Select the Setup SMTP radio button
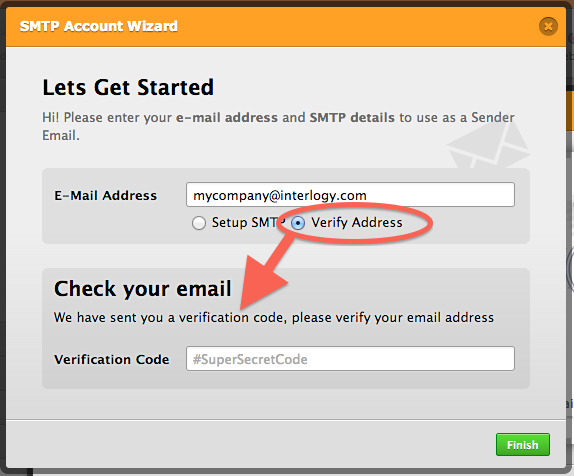 pyautogui.click(x=199, y=223)
